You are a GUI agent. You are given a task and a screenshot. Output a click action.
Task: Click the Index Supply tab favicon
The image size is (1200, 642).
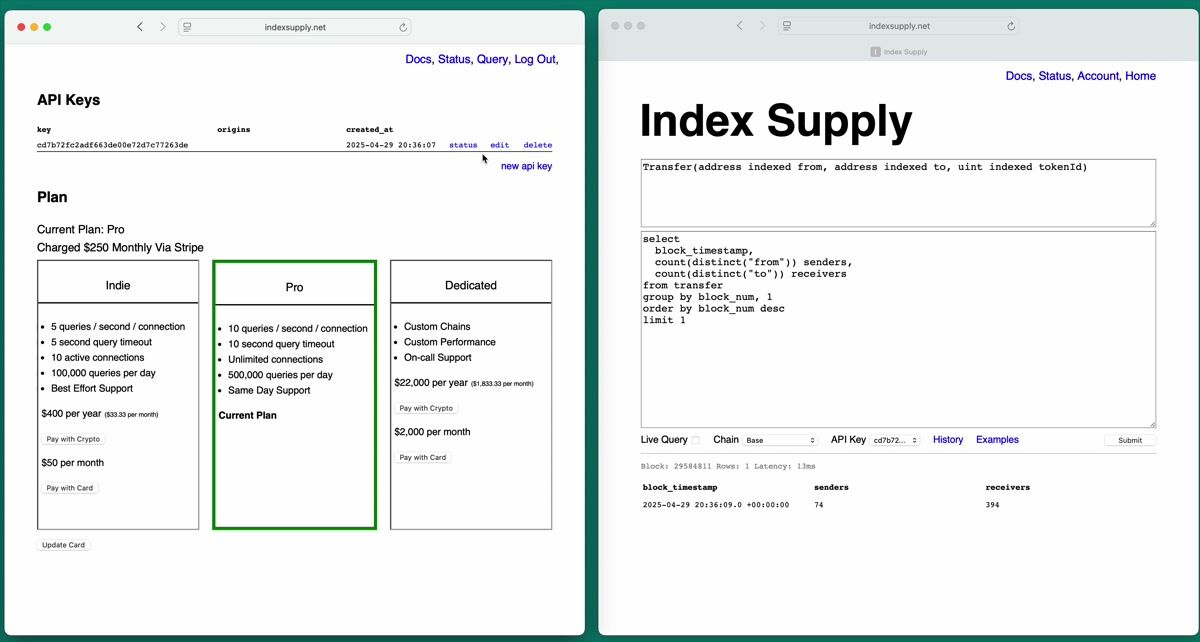pyautogui.click(x=875, y=52)
